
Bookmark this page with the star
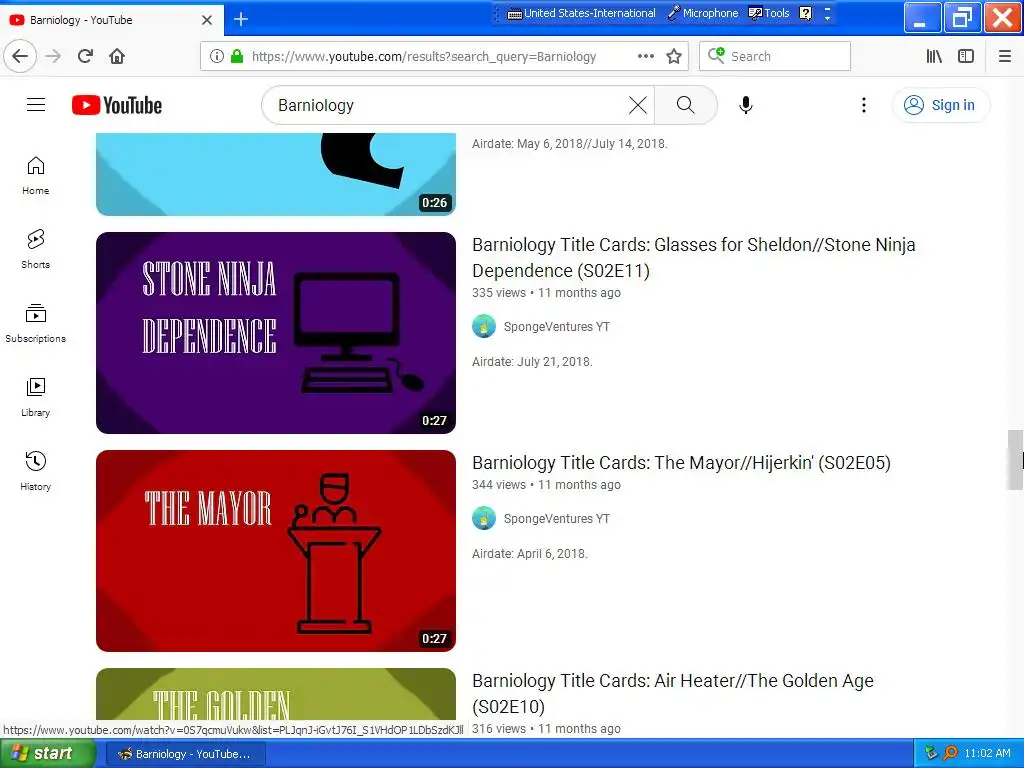pyautogui.click(x=674, y=56)
